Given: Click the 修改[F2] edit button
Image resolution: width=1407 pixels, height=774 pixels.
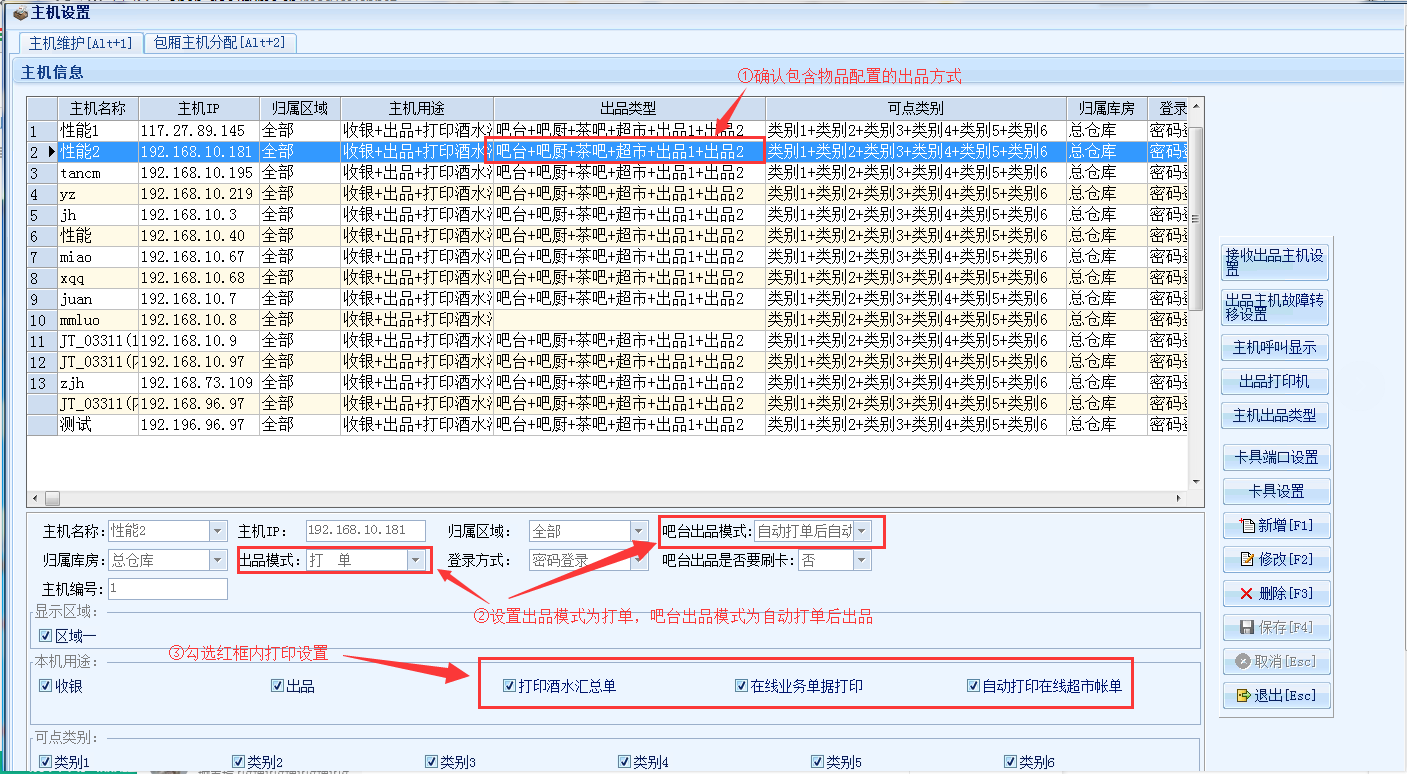Looking at the screenshot, I should [1276, 559].
